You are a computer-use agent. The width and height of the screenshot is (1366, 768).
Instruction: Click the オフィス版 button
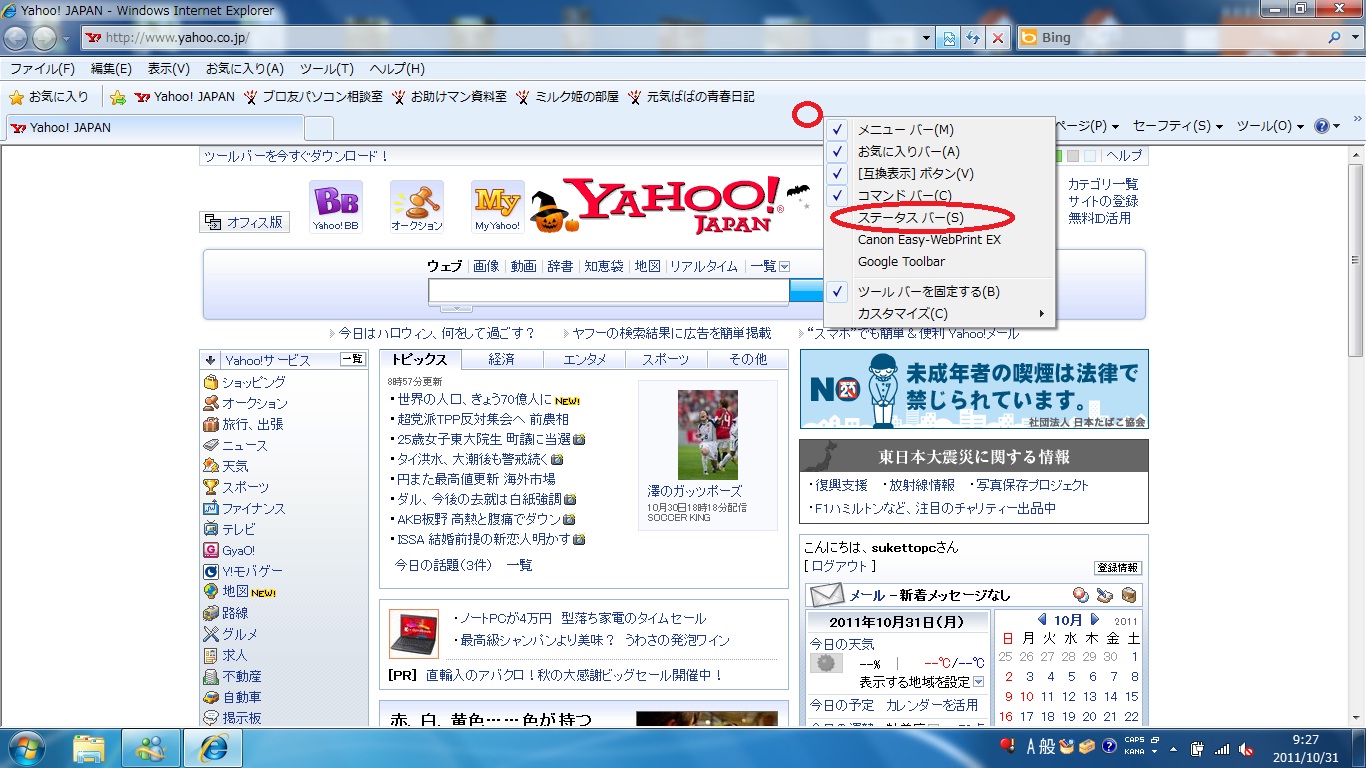[245, 222]
